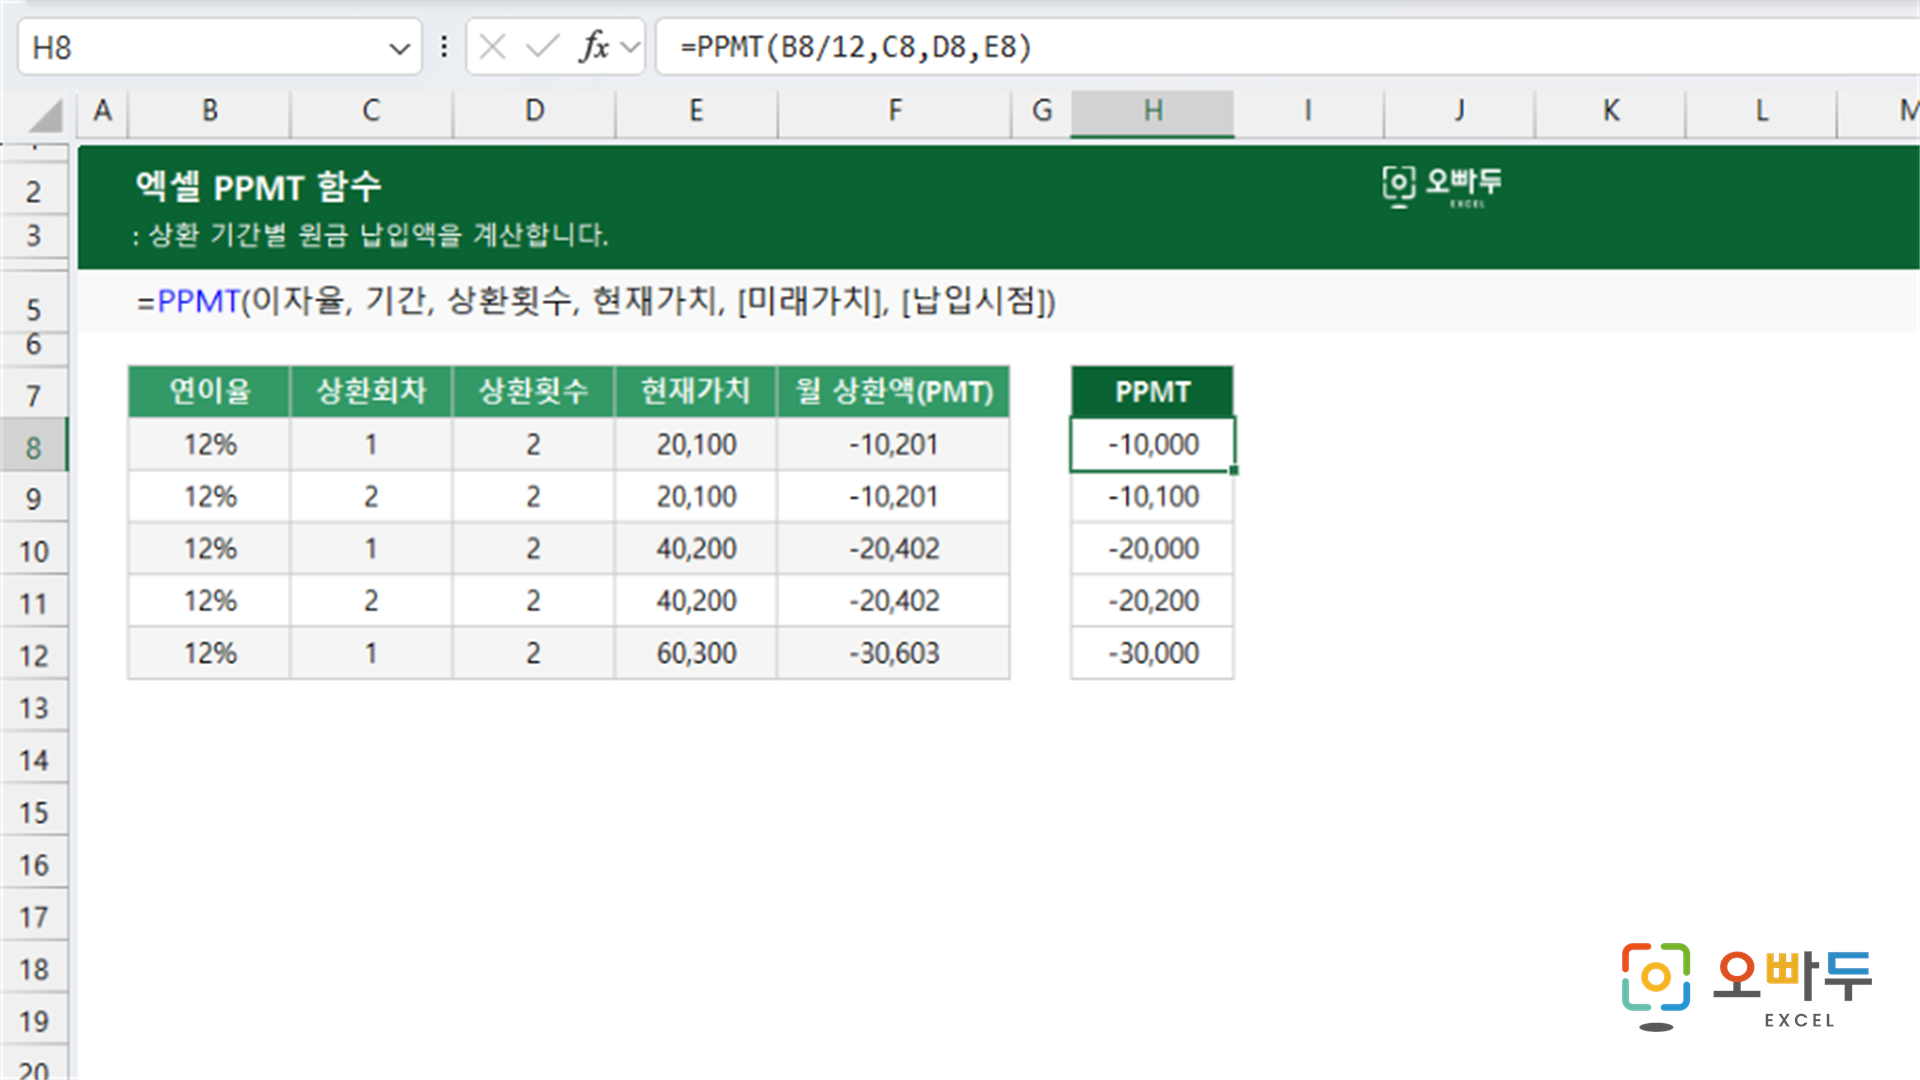The height and width of the screenshot is (1080, 1920).
Task: Select 20,100 cell in row 9
Action: [696, 496]
